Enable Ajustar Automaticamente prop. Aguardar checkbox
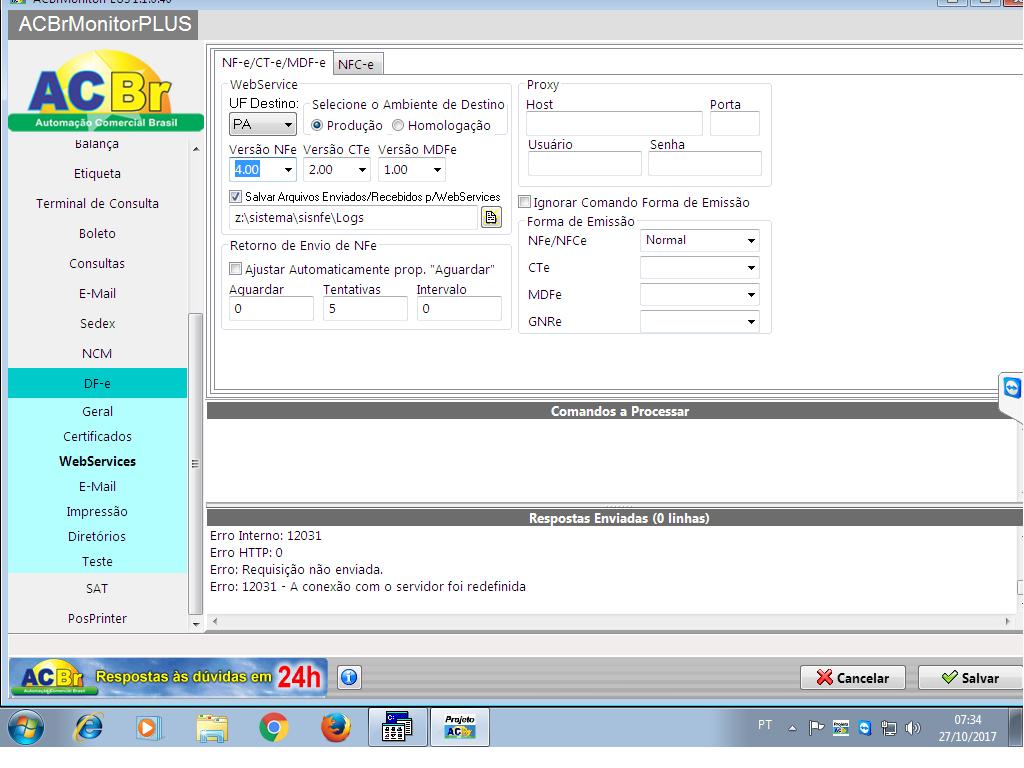Screen dimensions: 1024x768 [236, 269]
